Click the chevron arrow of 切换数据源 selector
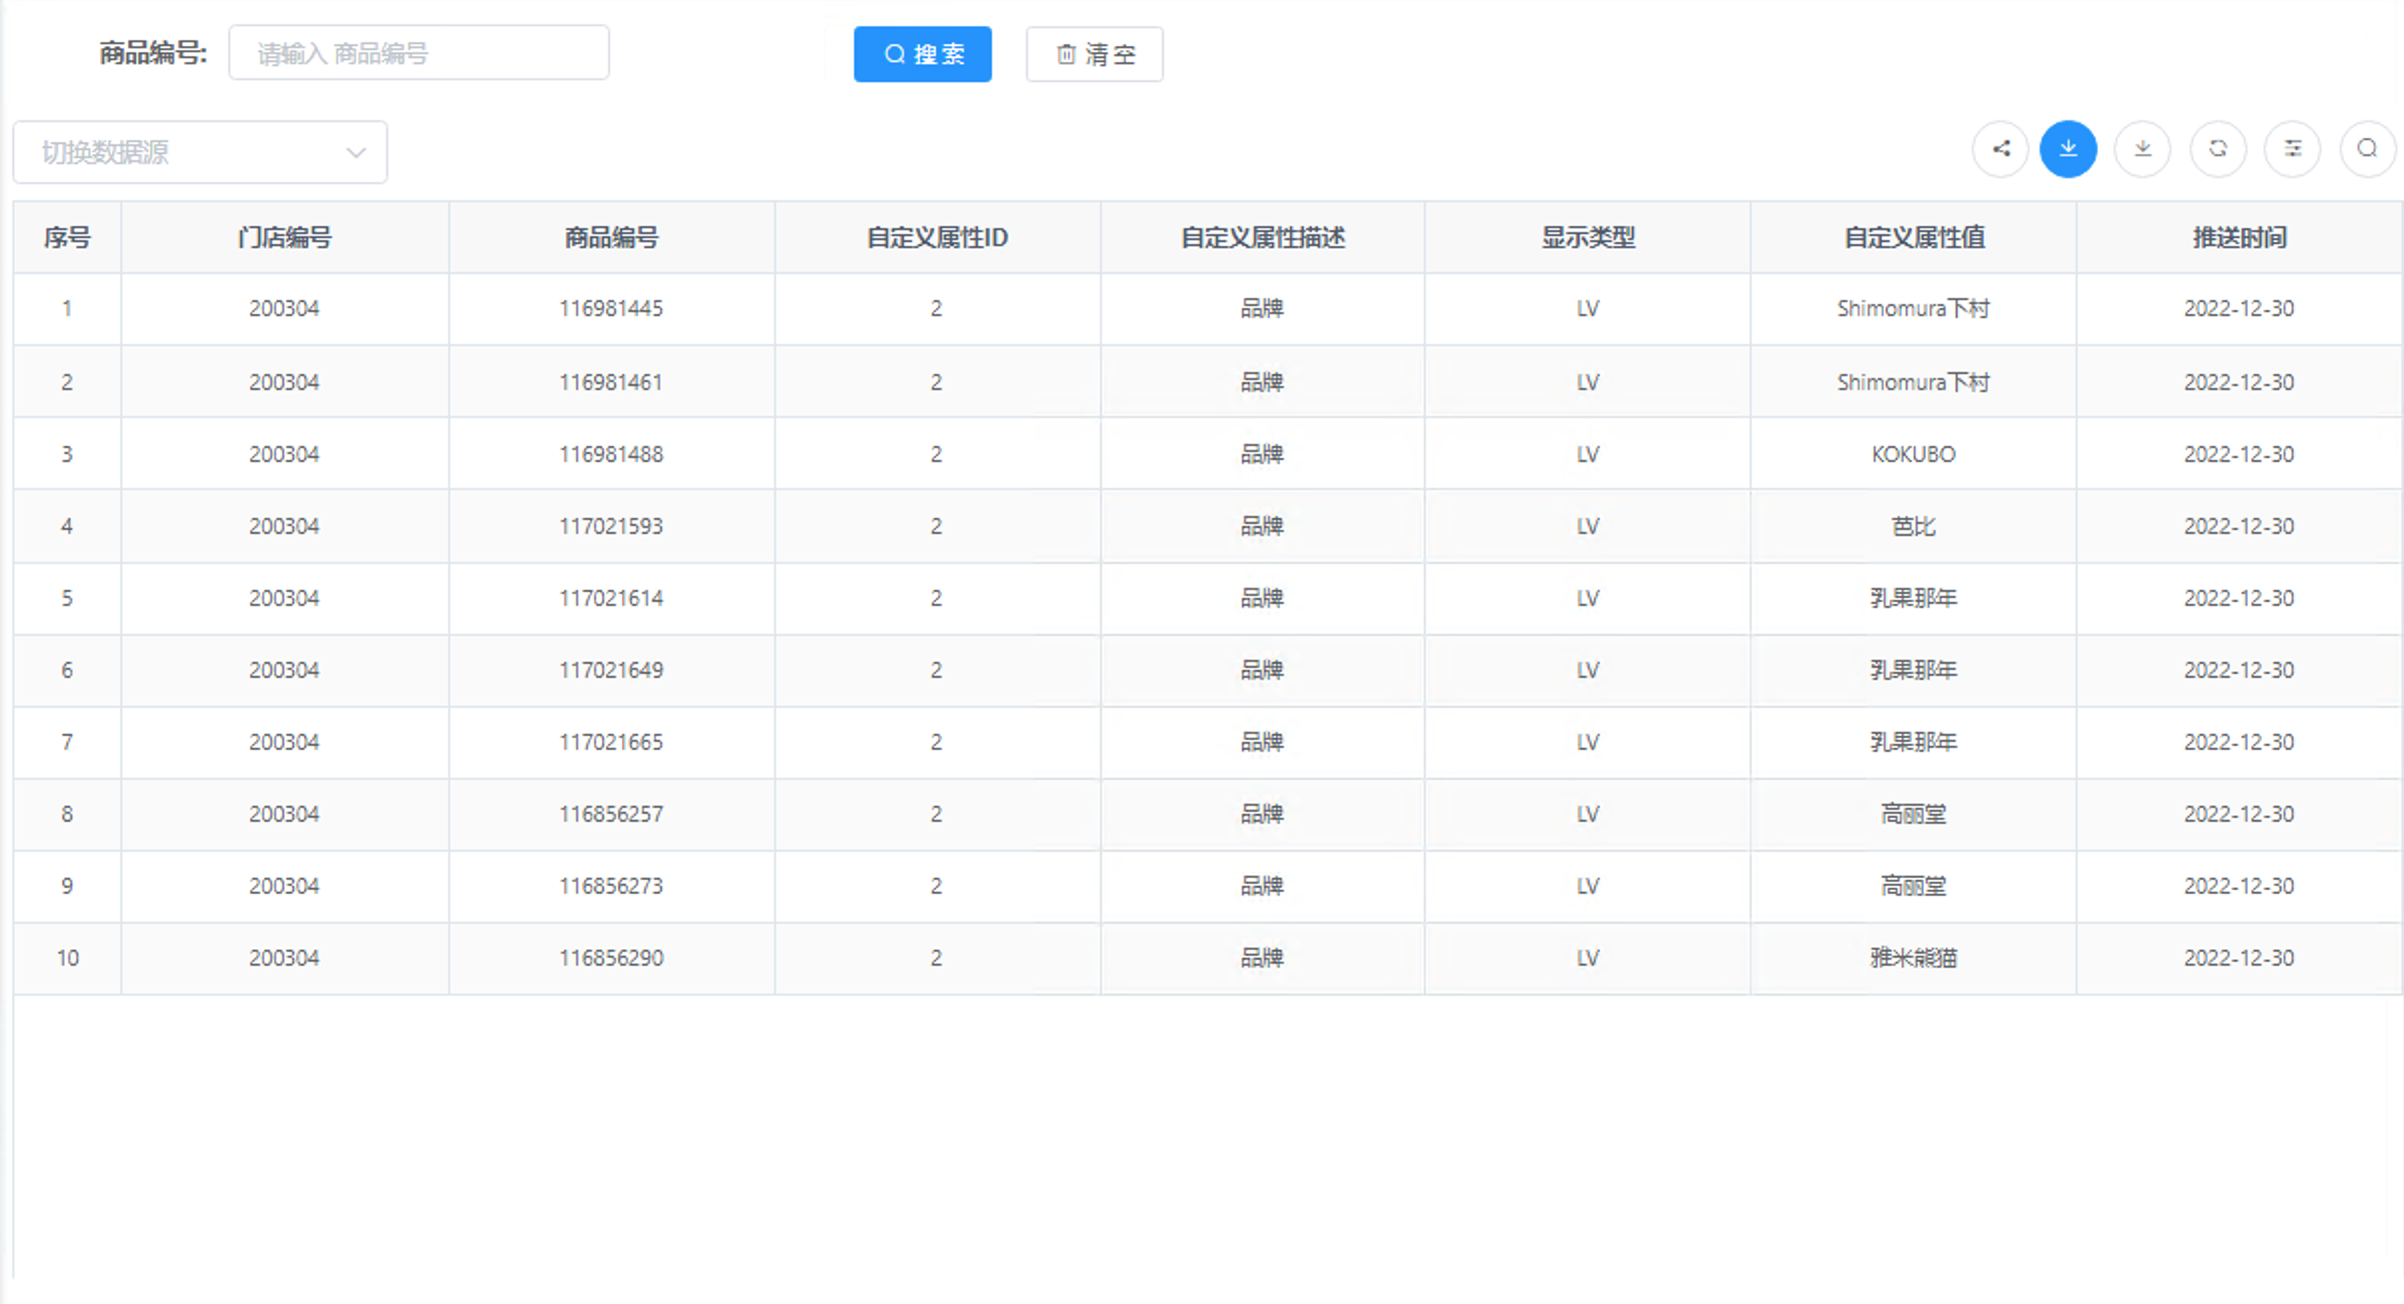Viewport: 2404px width, 1304px height. 356,152
